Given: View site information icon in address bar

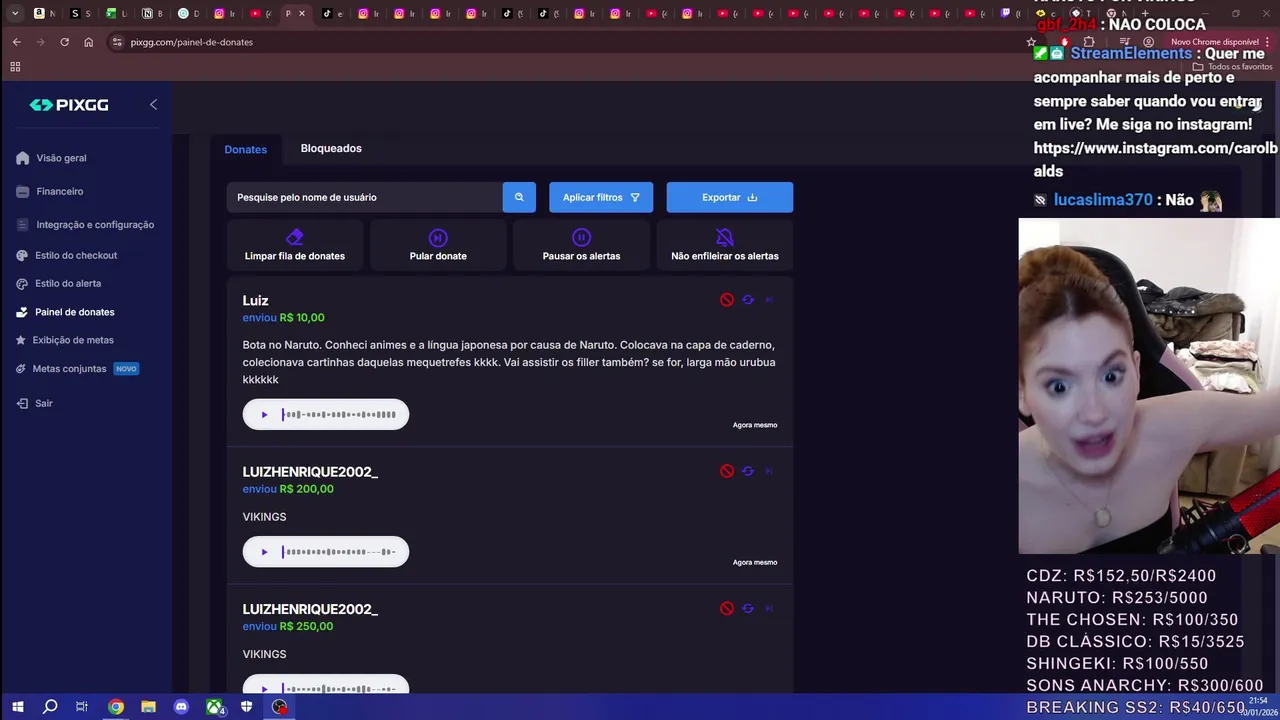Looking at the screenshot, I should pyautogui.click(x=117, y=42).
